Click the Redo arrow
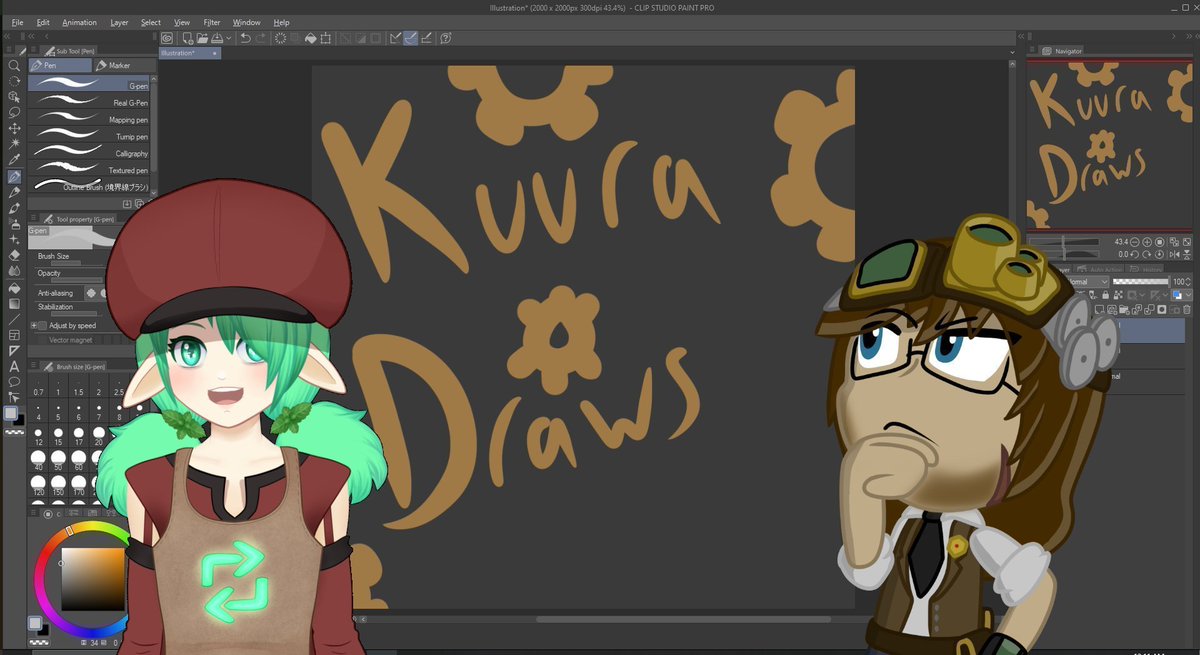The width and height of the screenshot is (1200, 655). coord(261,38)
